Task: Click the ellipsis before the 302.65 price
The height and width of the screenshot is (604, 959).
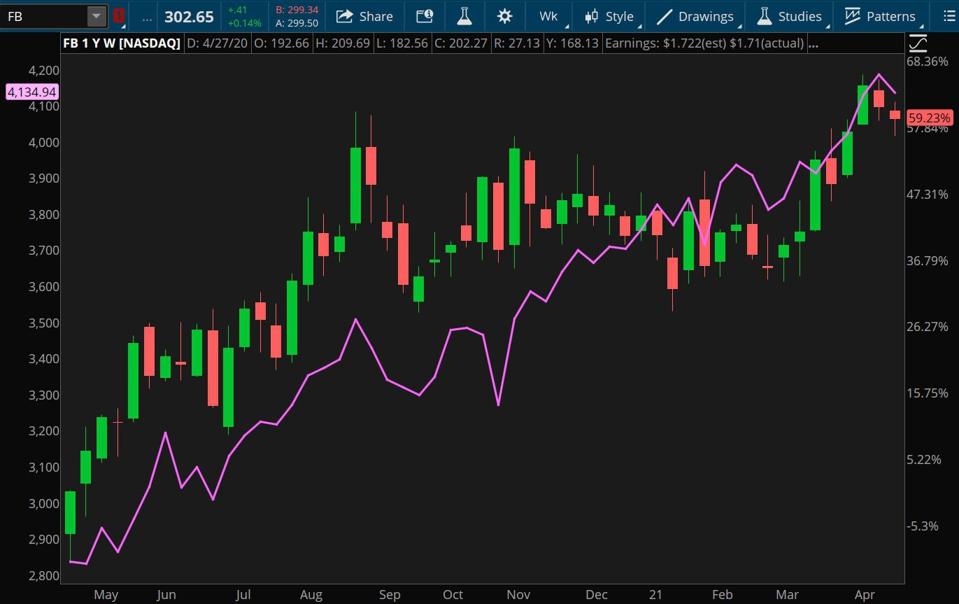Action: 147,17
